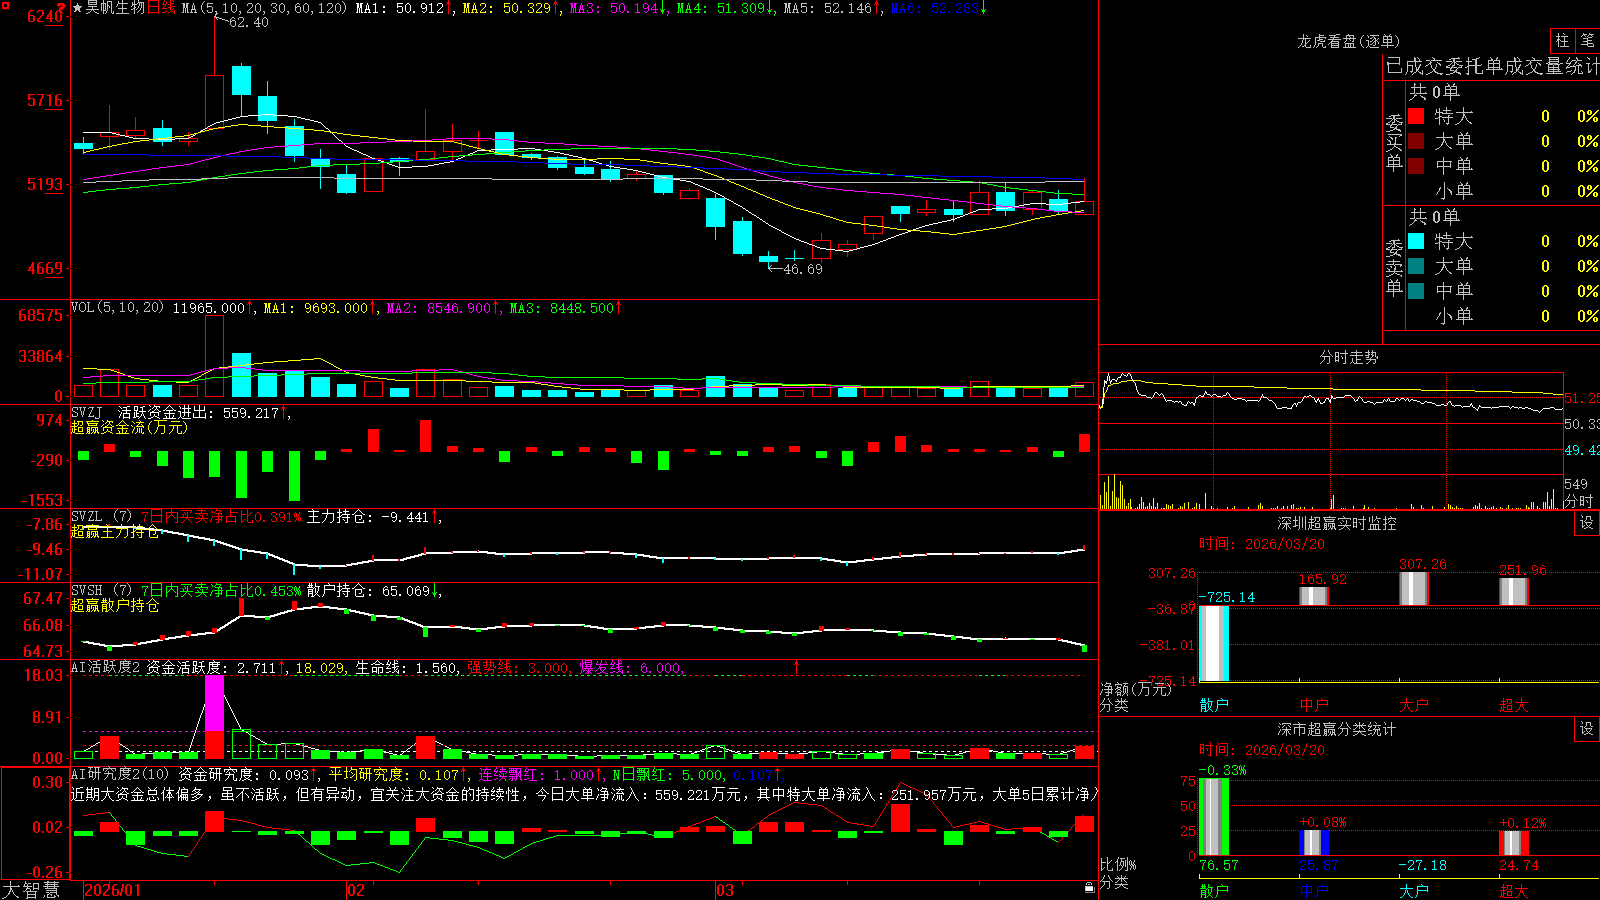
Task: Click the red square icon at top-left corner
Action: 4,4
